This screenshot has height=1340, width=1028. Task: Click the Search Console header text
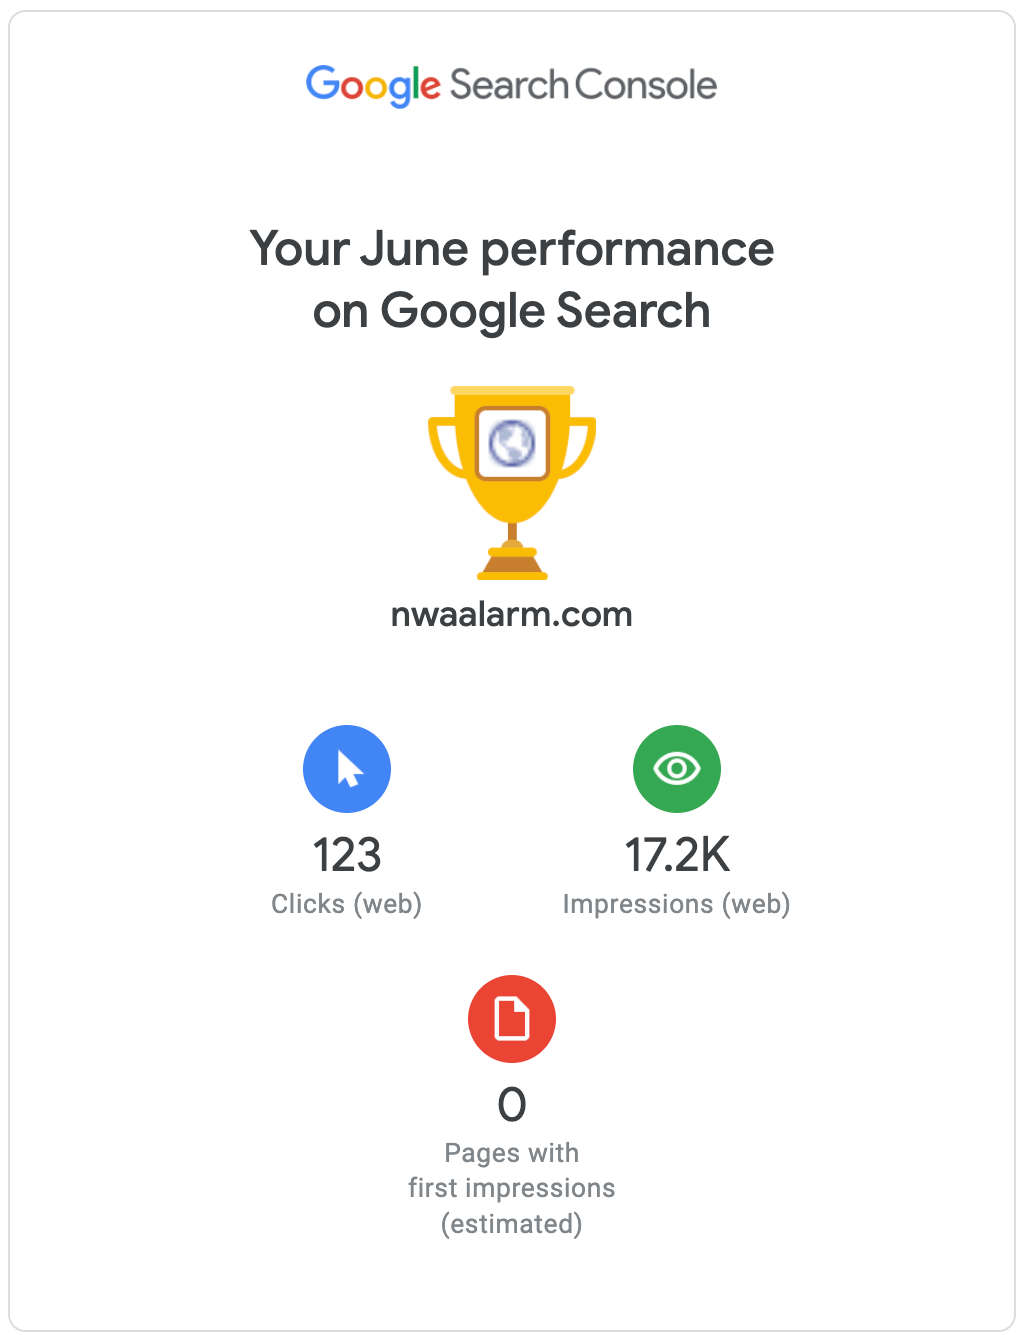click(x=583, y=86)
